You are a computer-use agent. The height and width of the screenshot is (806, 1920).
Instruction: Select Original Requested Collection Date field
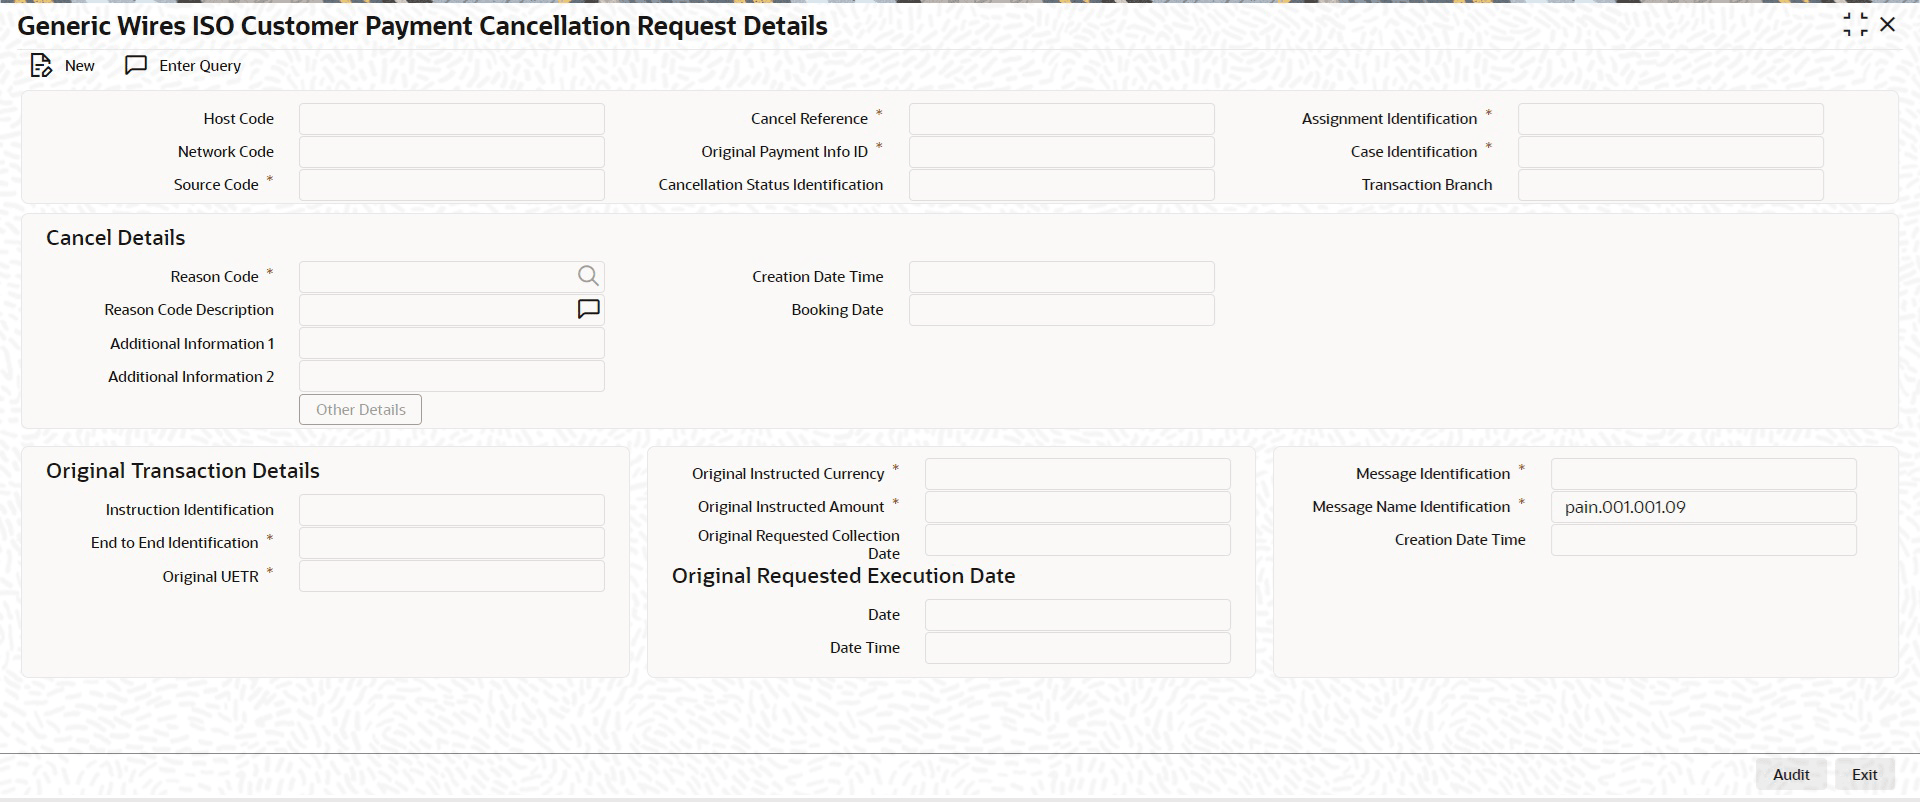click(x=1078, y=540)
